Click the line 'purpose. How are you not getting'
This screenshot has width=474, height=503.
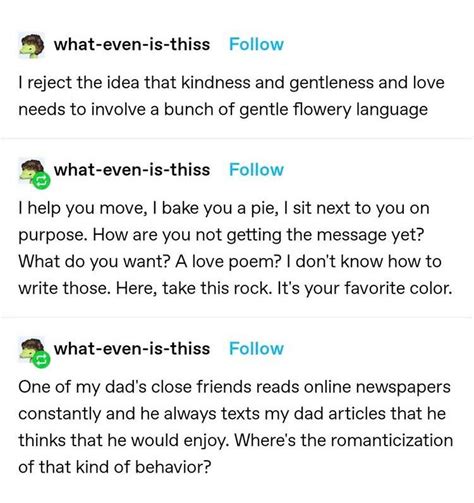pyautogui.click(x=221, y=235)
